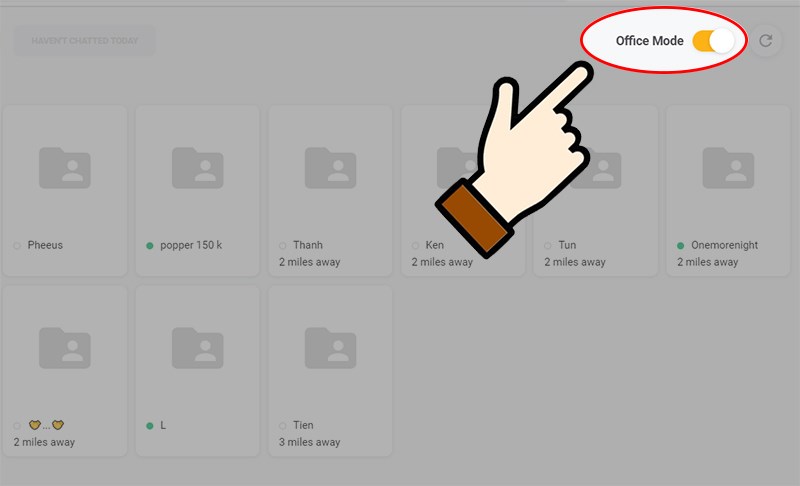Open L's profile folder icon

point(197,348)
